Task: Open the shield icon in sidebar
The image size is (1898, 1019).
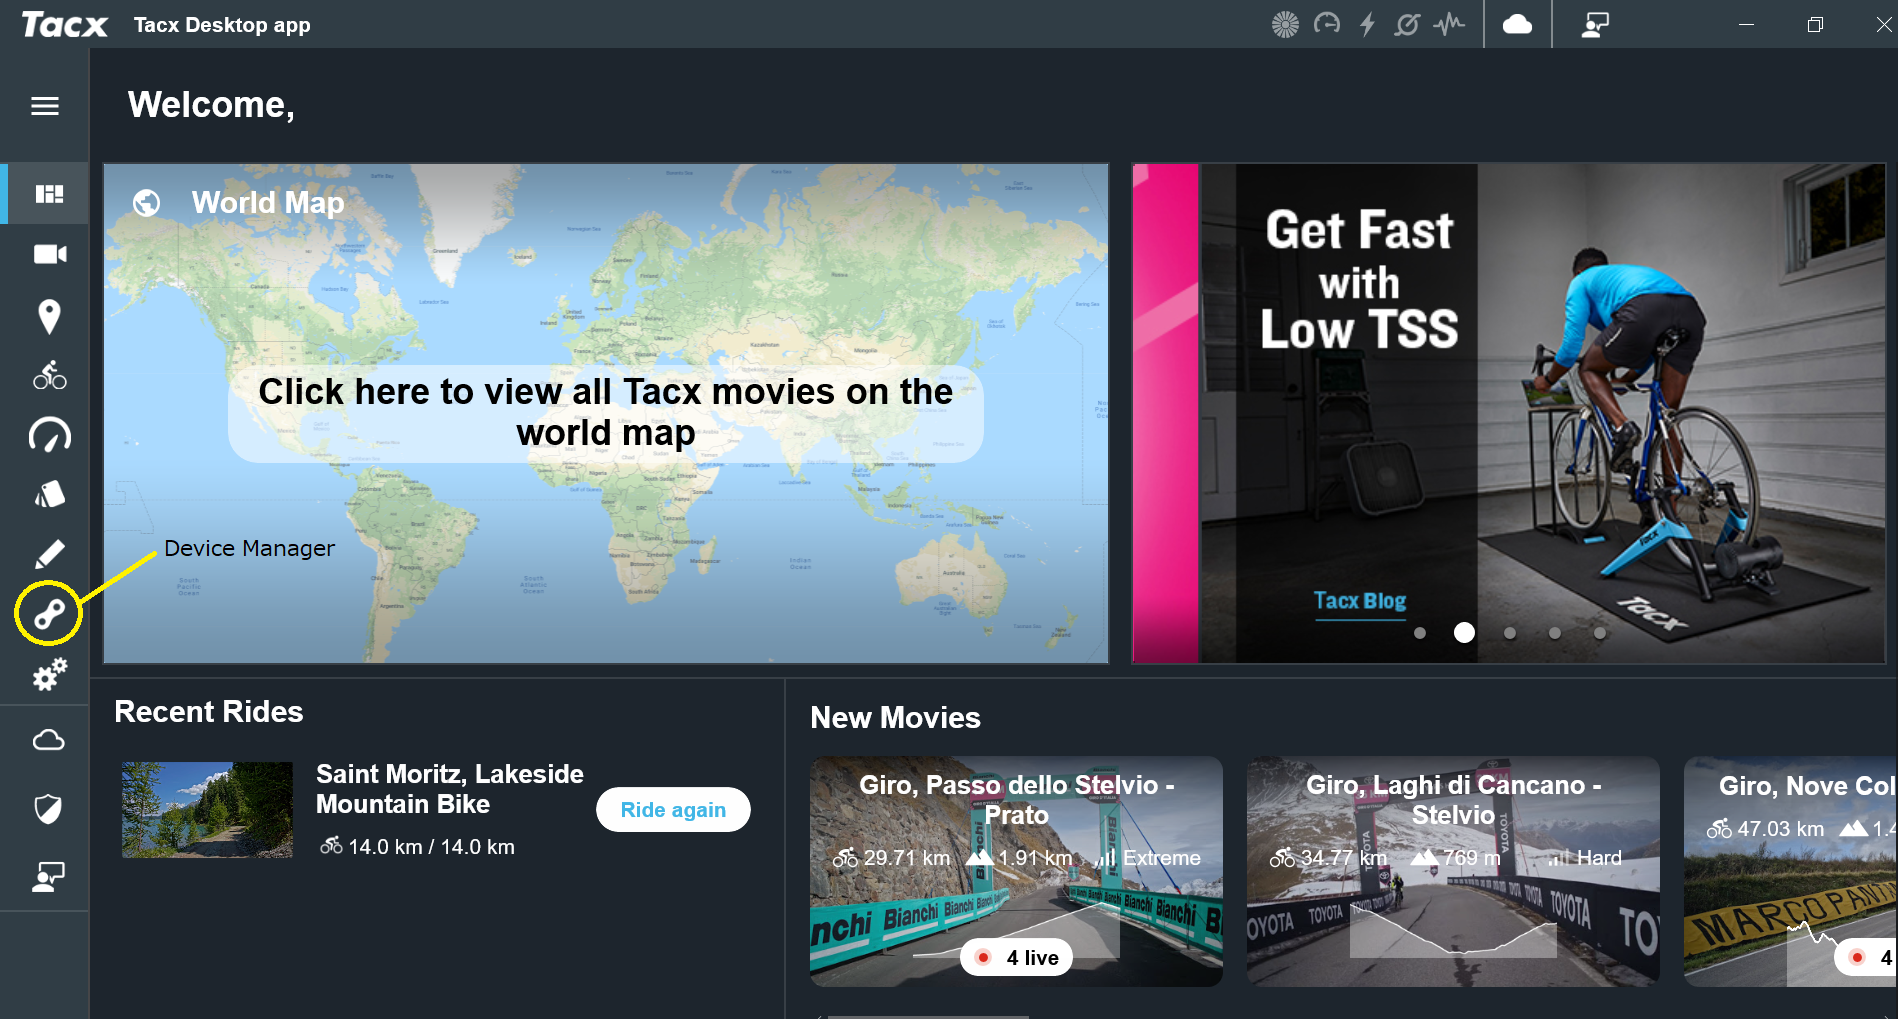Action: coord(49,808)
